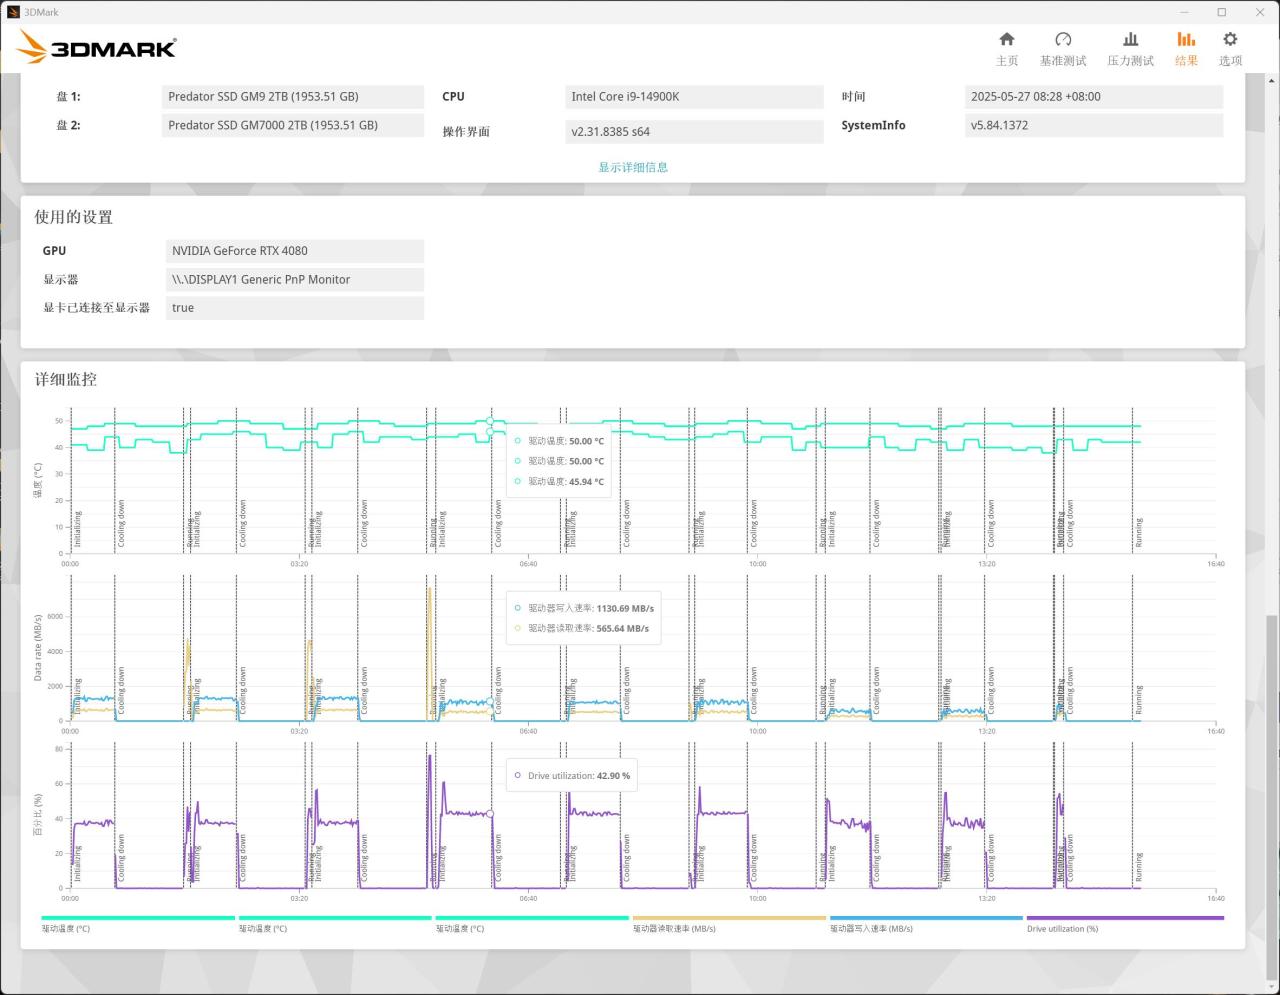Click the v2.31.8385 s64 version value

[694, 132]
